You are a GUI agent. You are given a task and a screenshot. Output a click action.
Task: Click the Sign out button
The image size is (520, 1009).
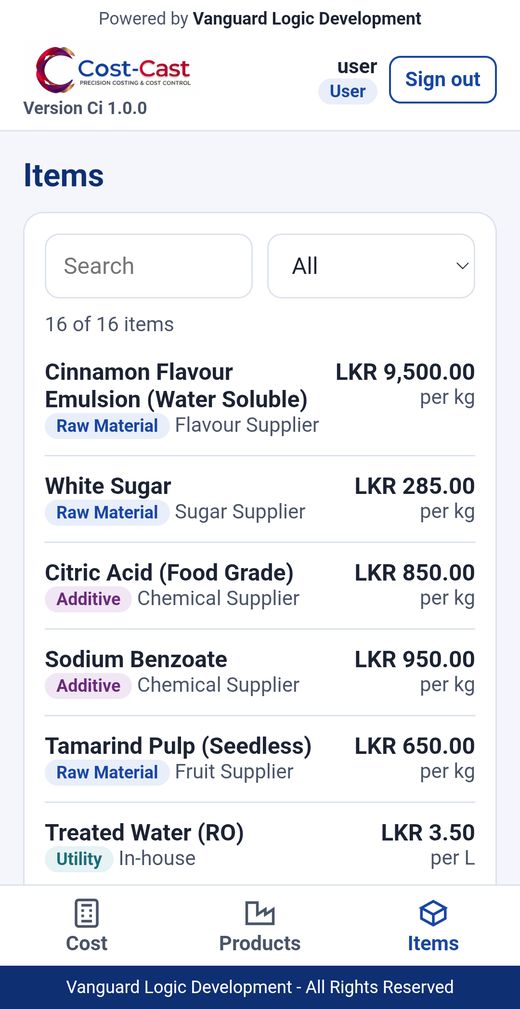pos(443,80)
